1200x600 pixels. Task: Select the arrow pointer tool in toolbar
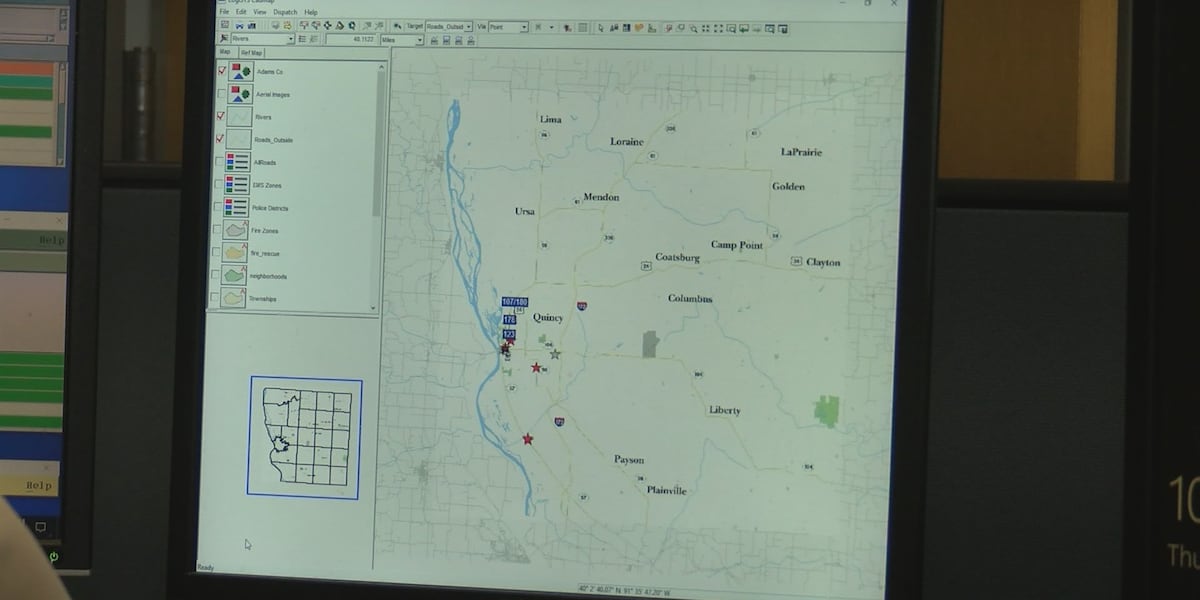coord(600,27)
